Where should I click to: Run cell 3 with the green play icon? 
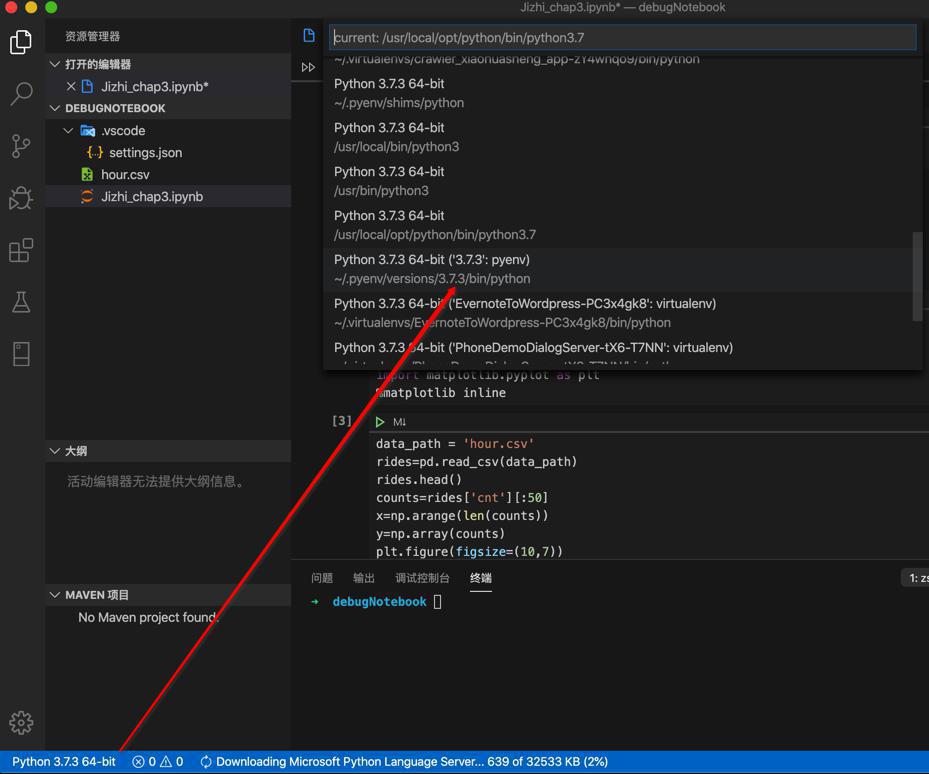[380, 422]
